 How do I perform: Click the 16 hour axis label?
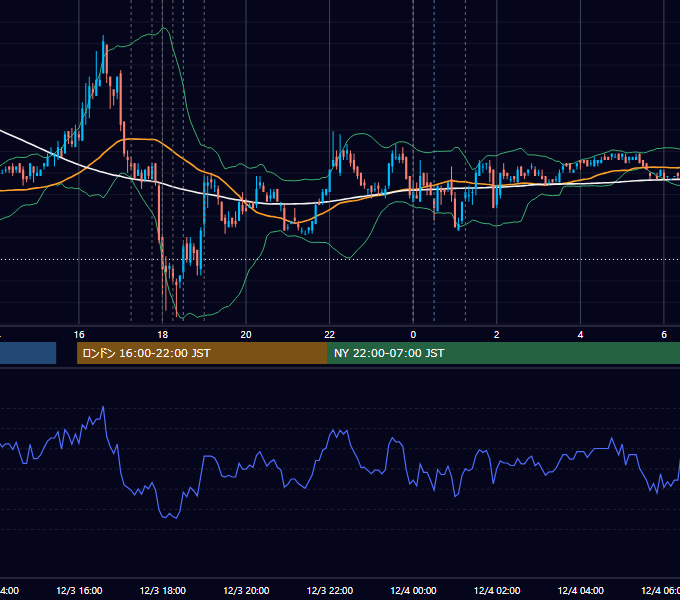tap(79, 335)
